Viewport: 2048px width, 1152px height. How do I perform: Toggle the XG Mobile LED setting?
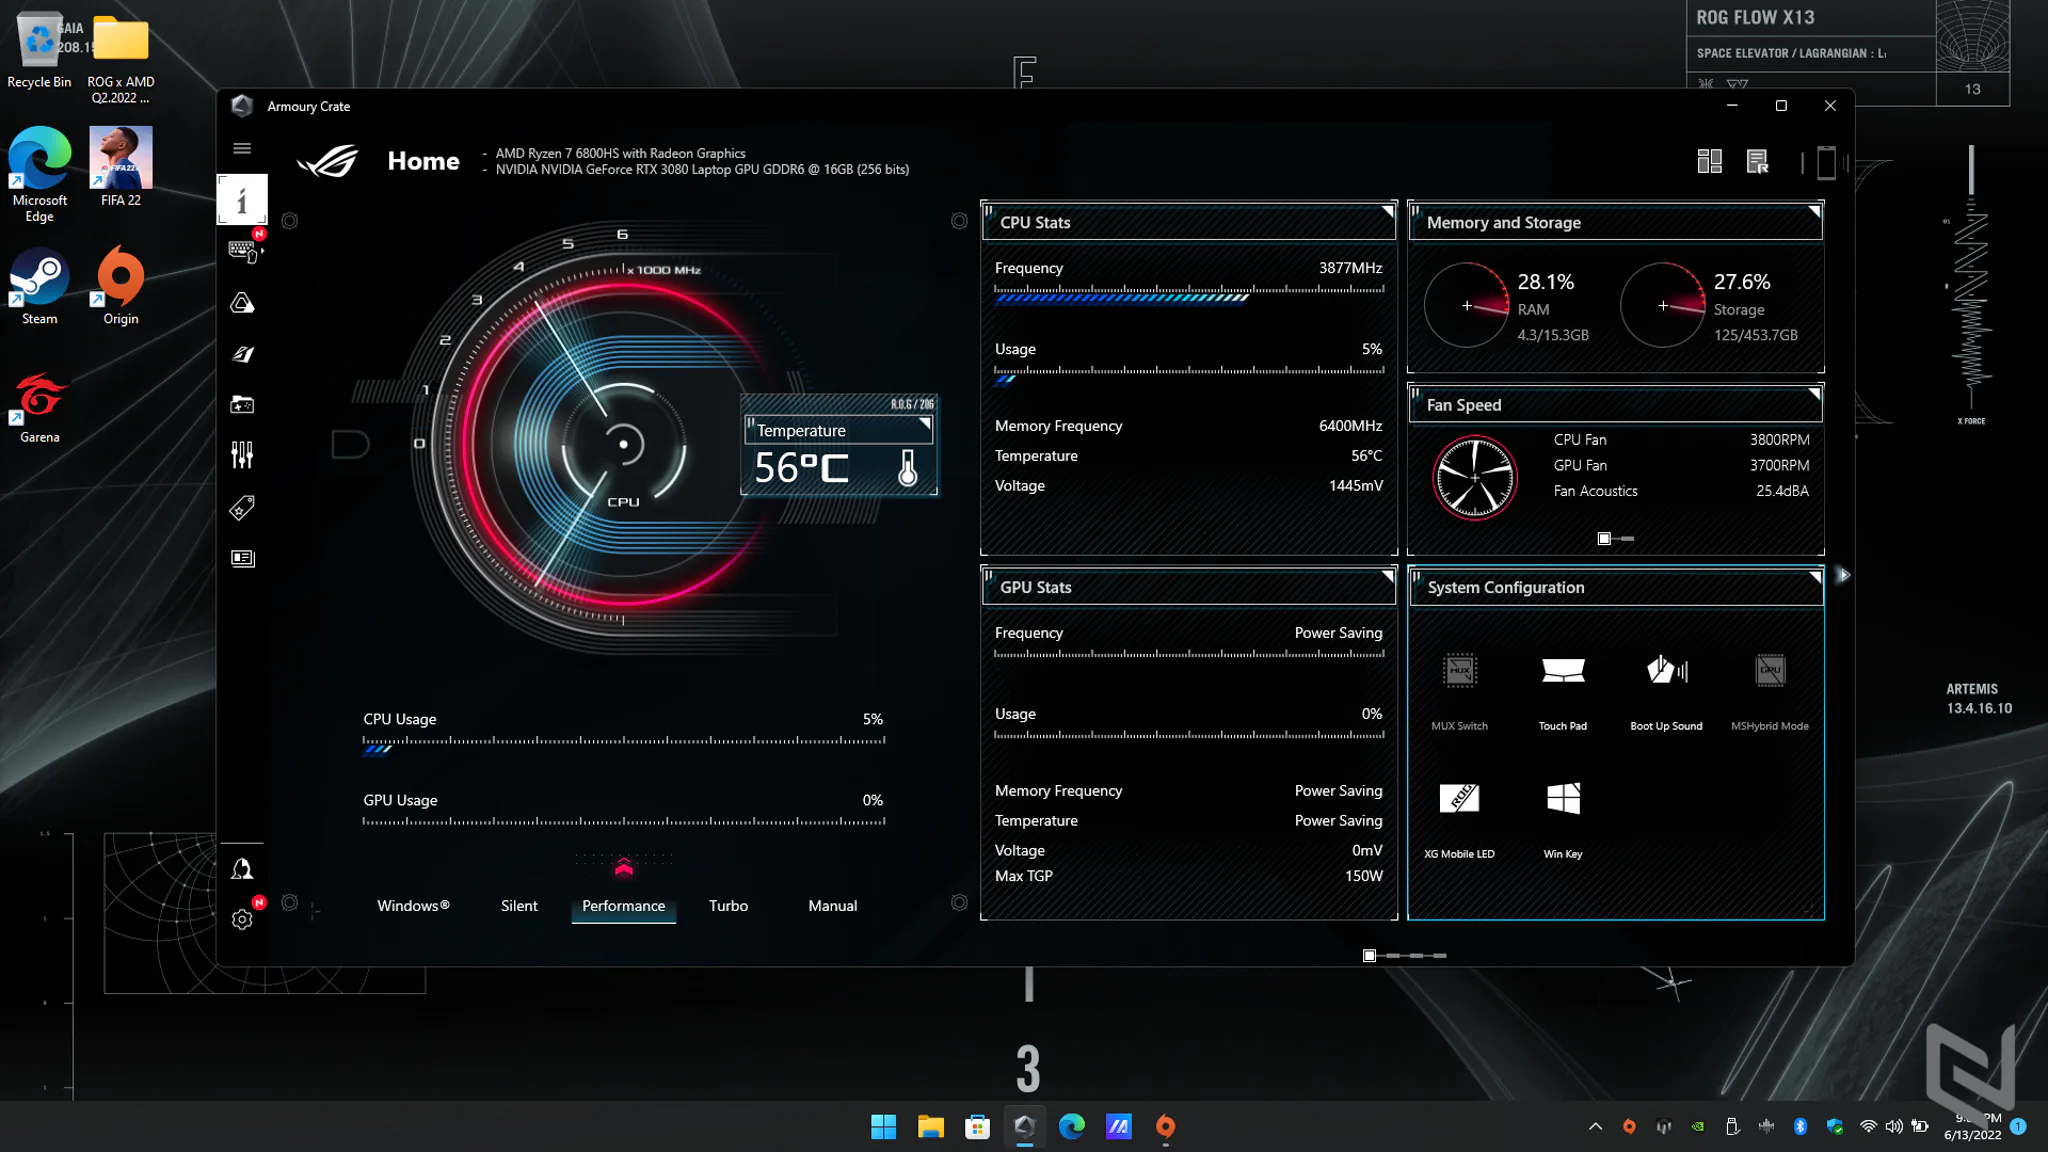click(1460, 819)
